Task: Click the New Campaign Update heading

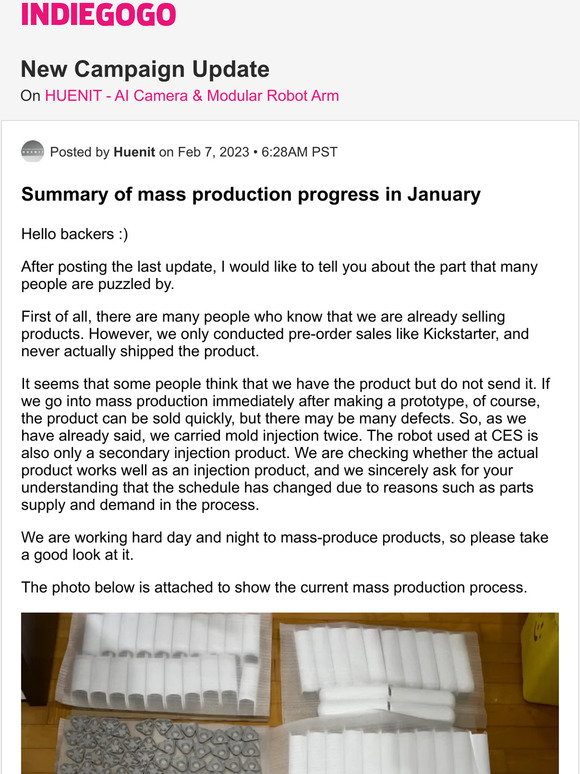Action: (x=145, y=69)
